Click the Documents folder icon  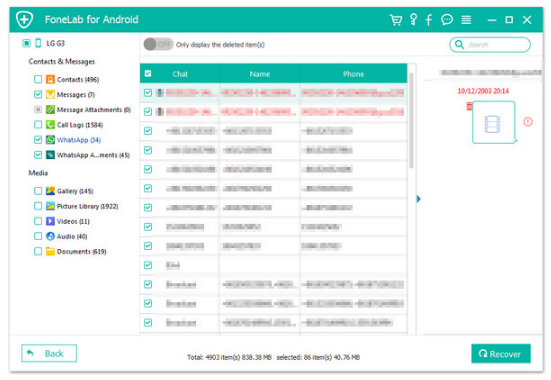coord(50,251)
